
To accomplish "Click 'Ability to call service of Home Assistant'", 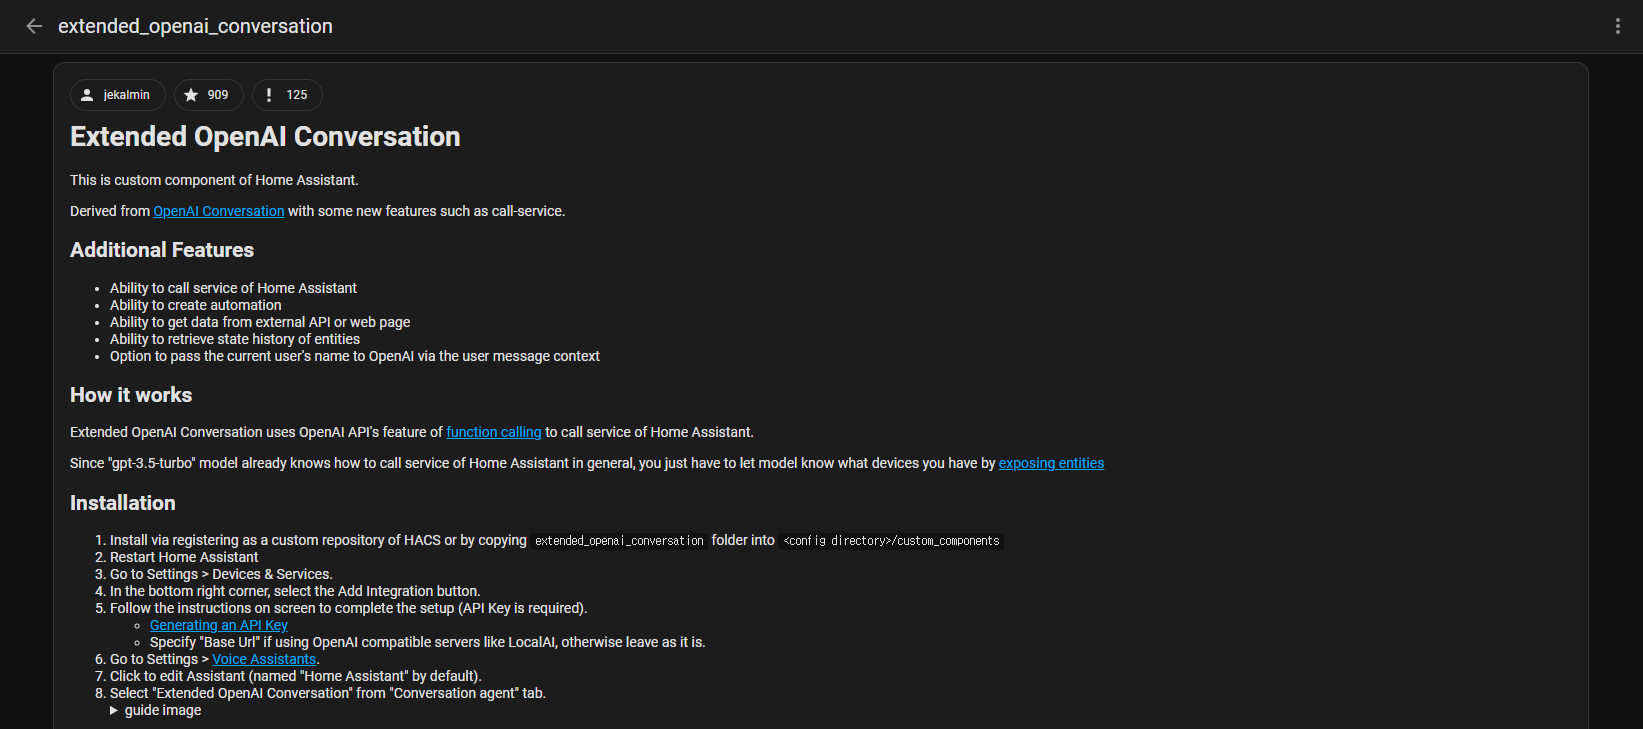I will (x=233, y=288).
